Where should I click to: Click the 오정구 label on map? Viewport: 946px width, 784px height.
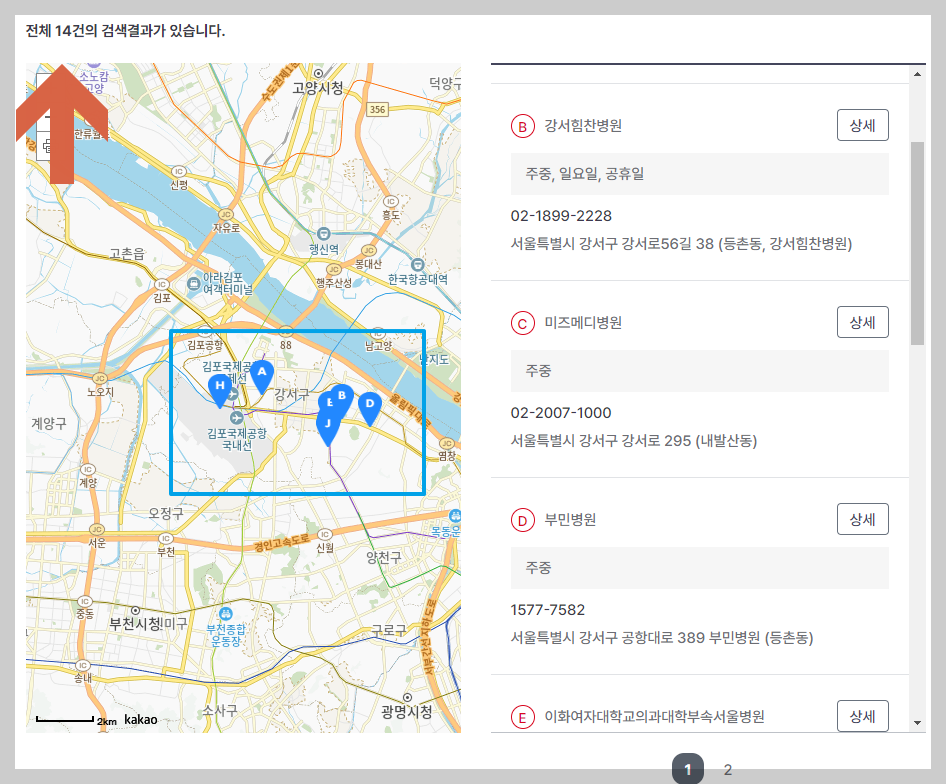(x=166, y=513)
